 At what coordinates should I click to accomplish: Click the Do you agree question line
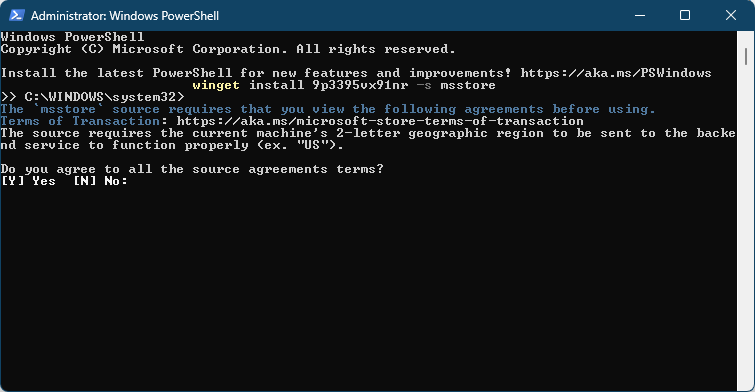192,170
